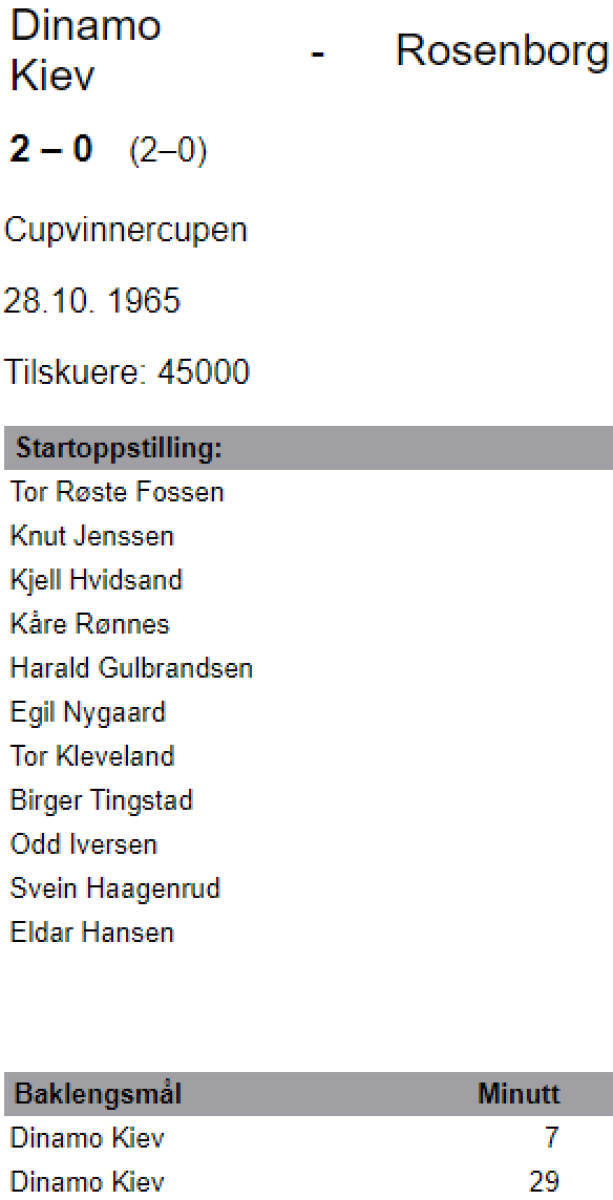The width and height of the screenshot is (613, 1200).
Task: Open Egil Nygaard player entry
Action: (x=88, y=713)
